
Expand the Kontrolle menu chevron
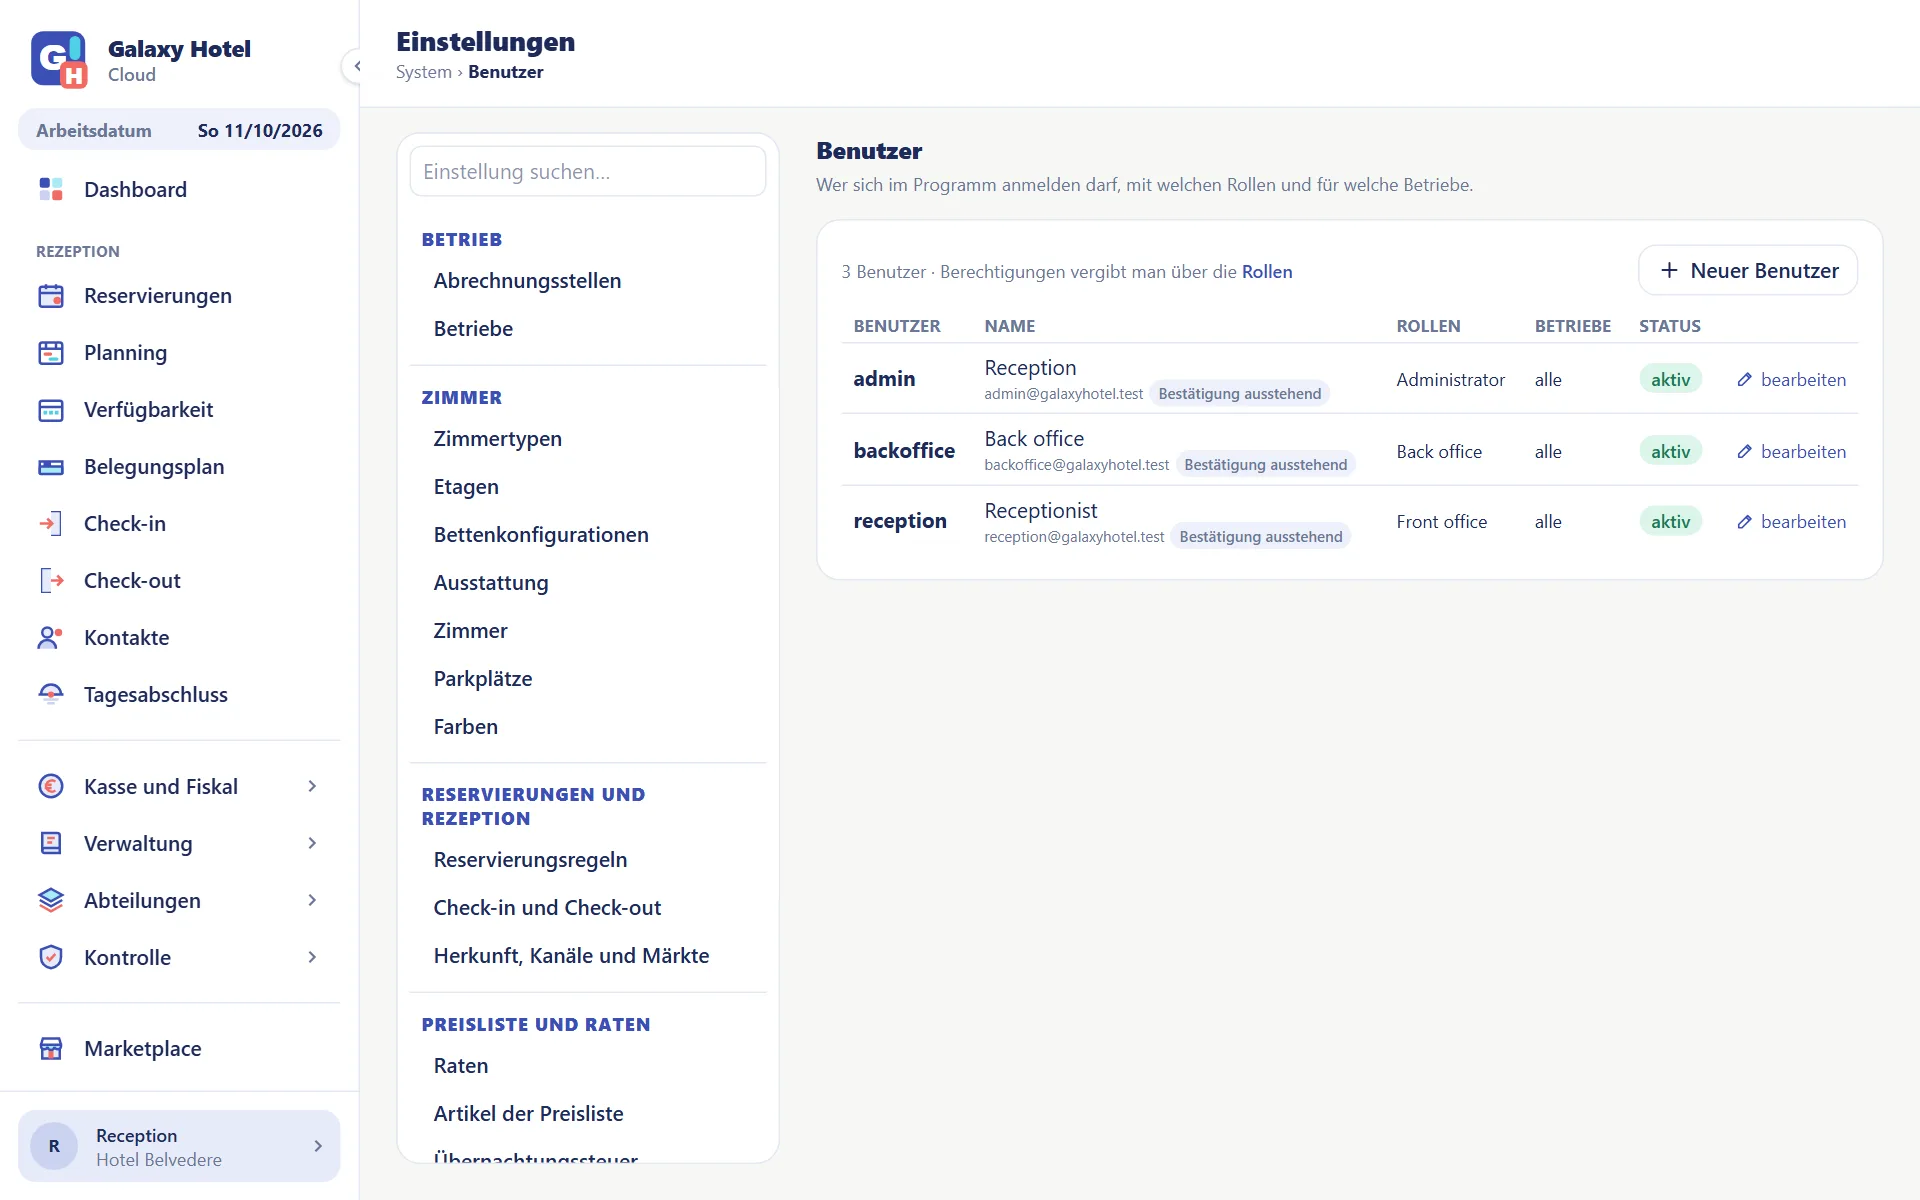tap(312, 958)
